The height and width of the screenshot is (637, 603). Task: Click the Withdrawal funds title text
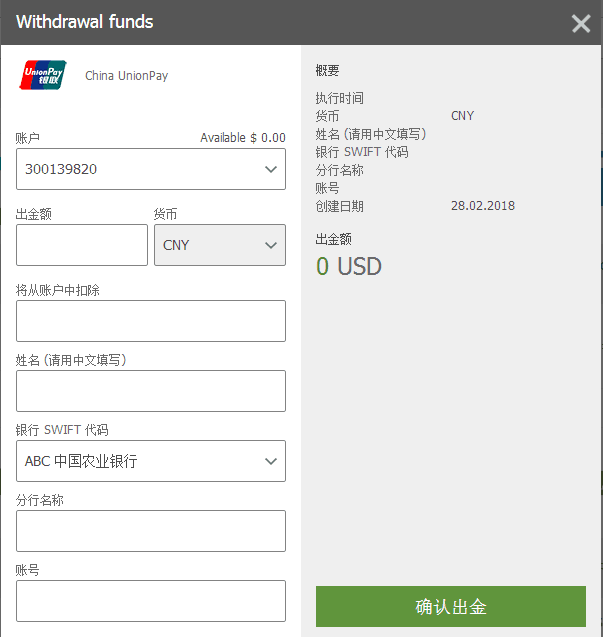coord(85,22)
